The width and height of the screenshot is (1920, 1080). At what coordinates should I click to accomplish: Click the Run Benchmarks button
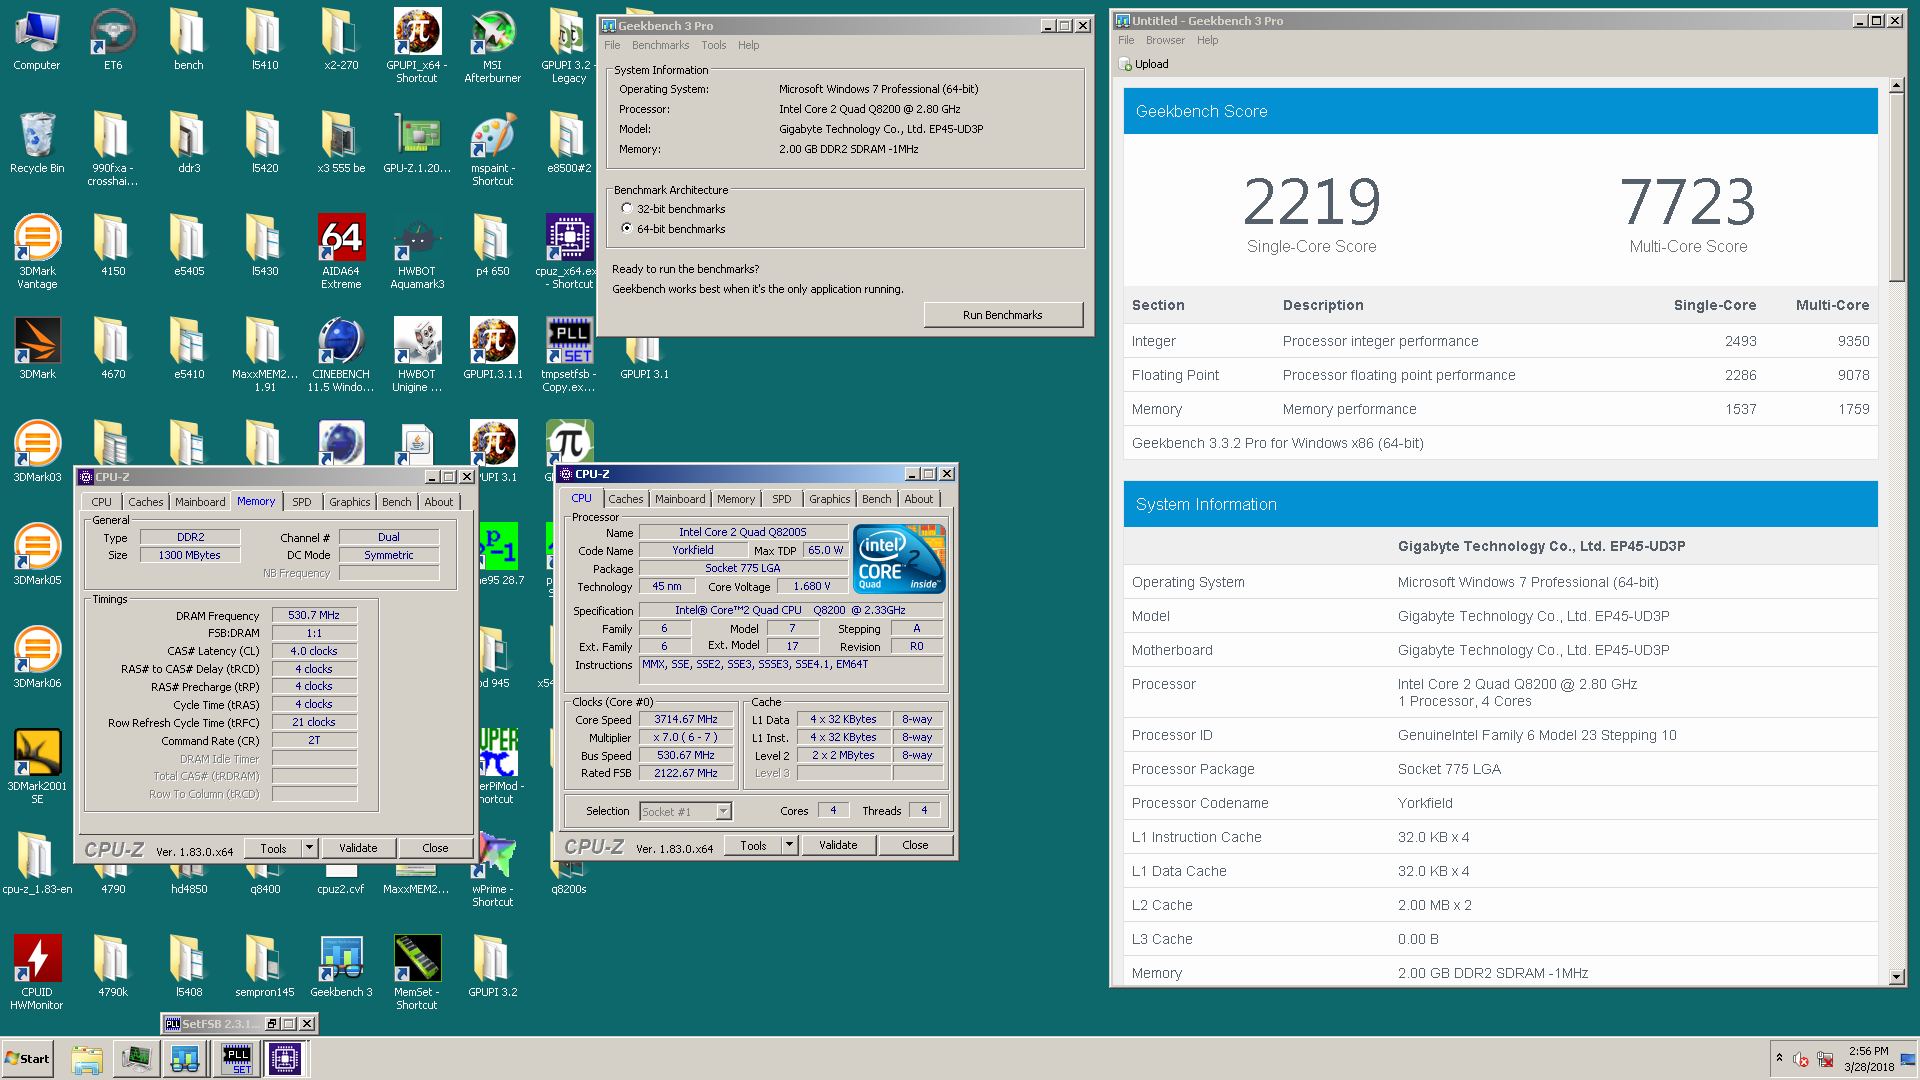[1003, 315]
